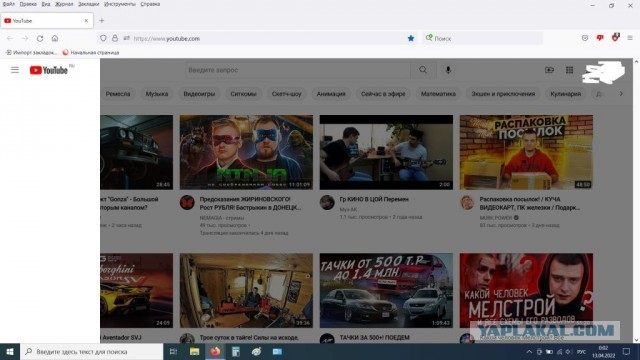Open the Импорт закладок bookmark

pos(31,52)
